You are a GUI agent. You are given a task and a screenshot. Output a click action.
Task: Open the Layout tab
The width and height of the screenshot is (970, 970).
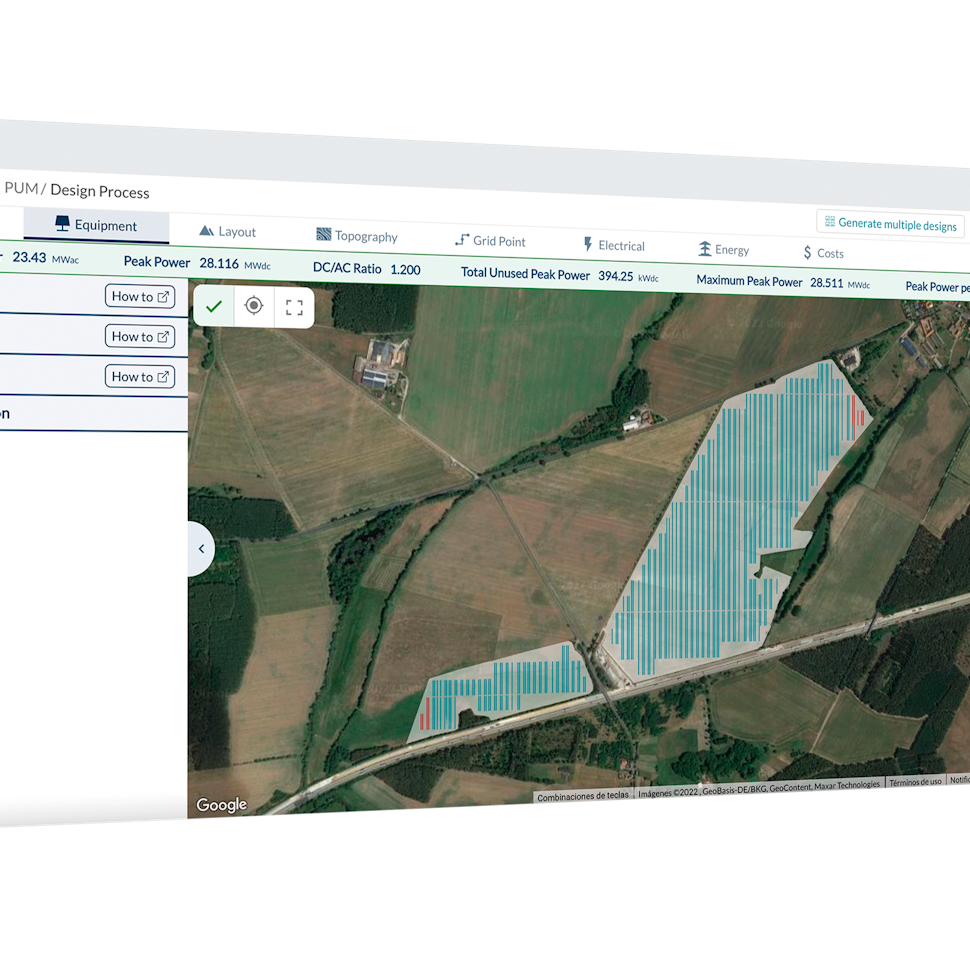click(228, 232)
